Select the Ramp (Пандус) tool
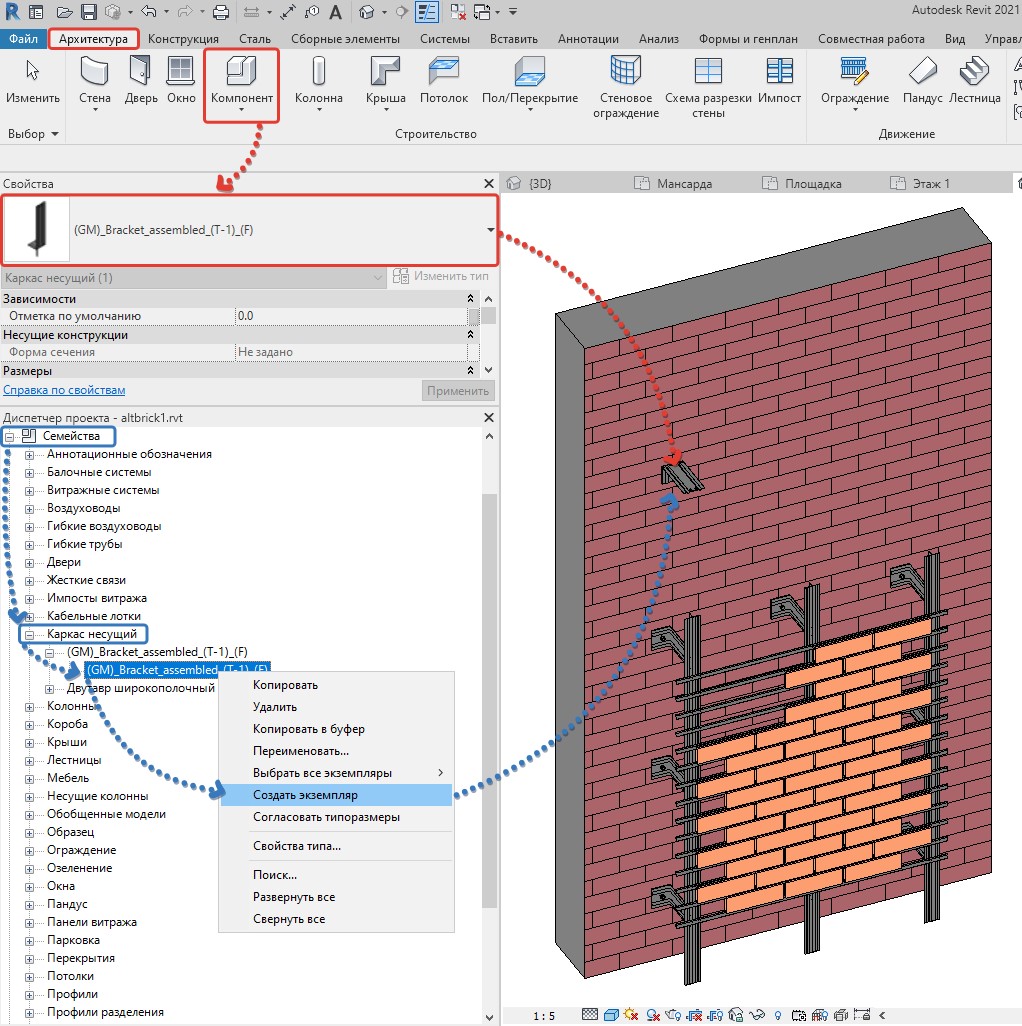This screenshot has height=1026, width=1022. coord(922,73)
